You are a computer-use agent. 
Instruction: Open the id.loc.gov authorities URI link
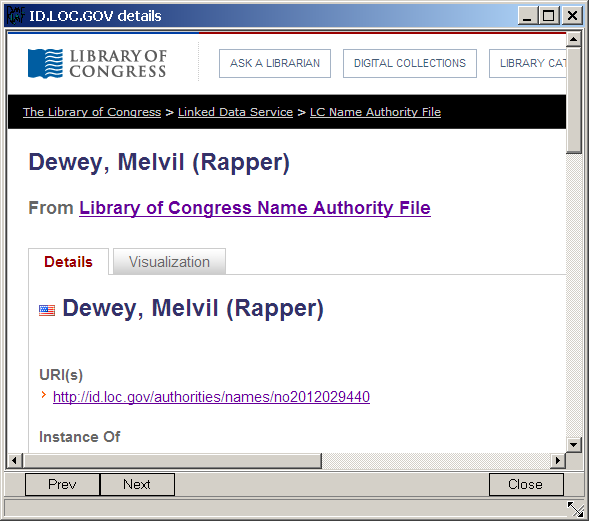[211, 397]
